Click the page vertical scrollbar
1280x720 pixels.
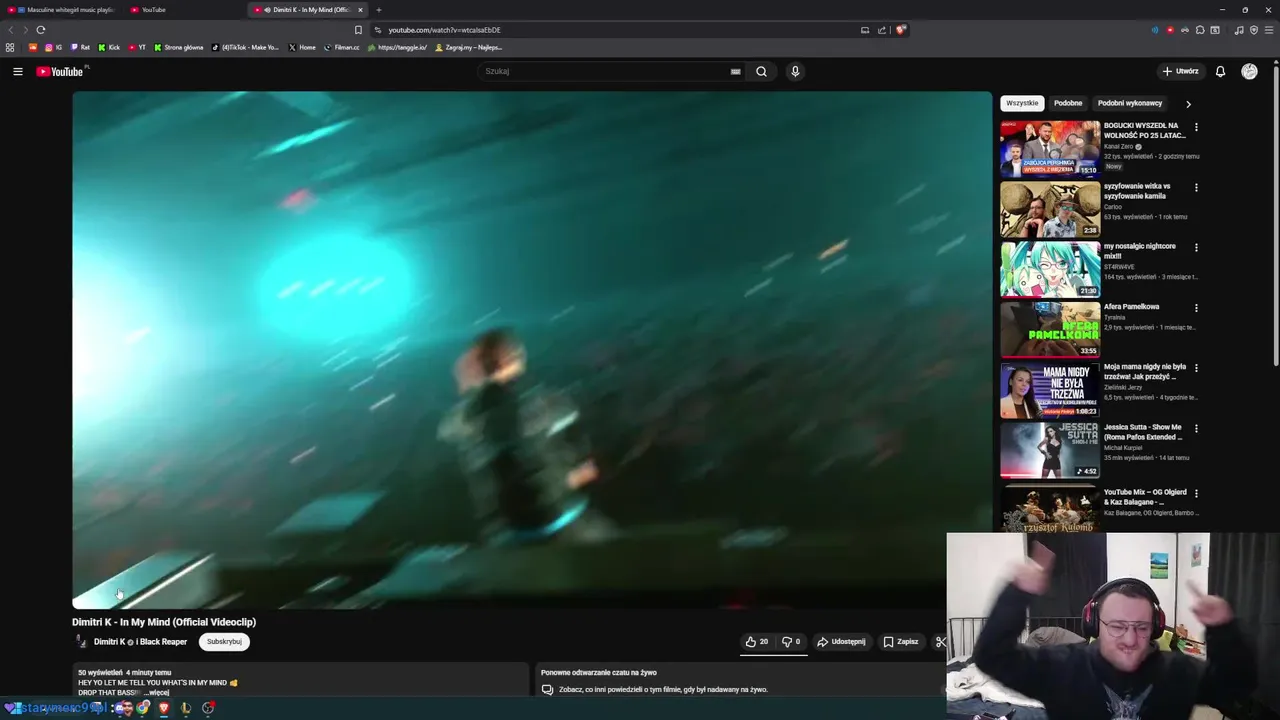pos(1275,215)
